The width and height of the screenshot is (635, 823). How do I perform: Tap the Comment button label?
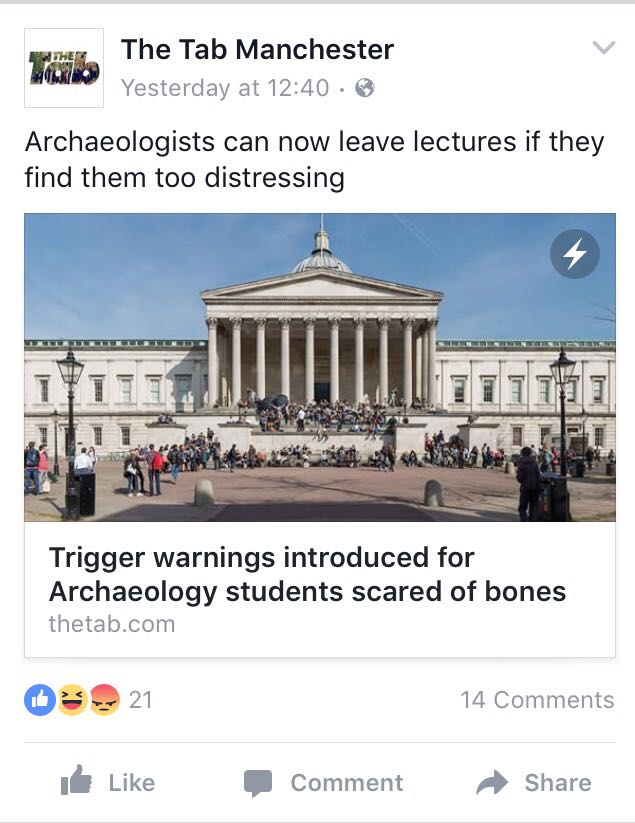[347, 783]
